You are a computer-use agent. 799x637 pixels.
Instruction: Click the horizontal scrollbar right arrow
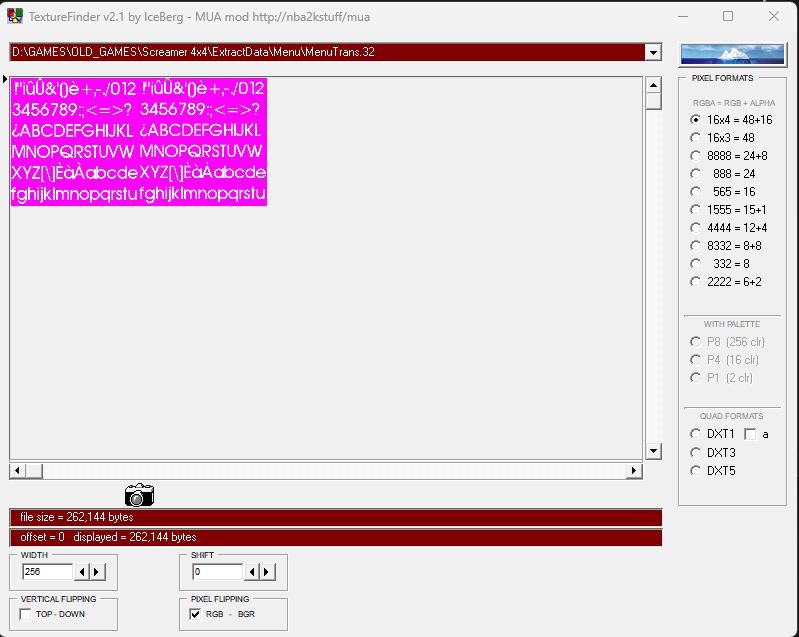coord(634,471)
